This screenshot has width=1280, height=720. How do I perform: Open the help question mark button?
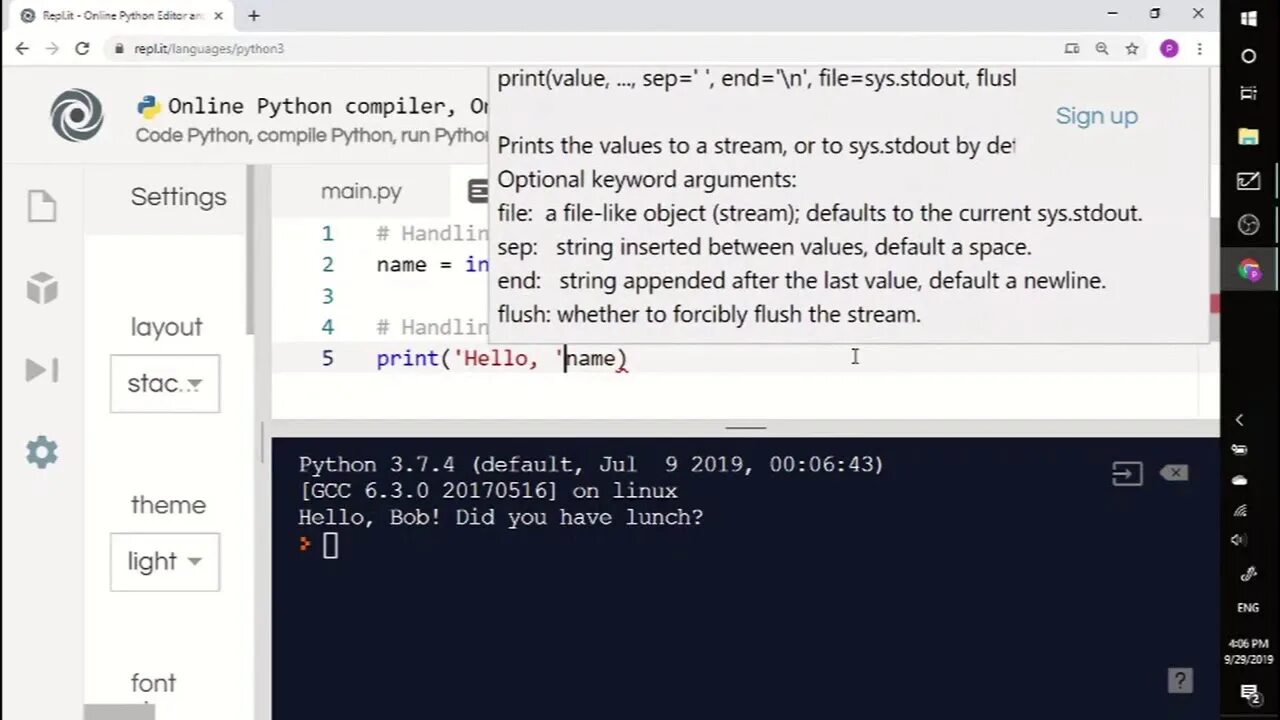coord(1180,681)
